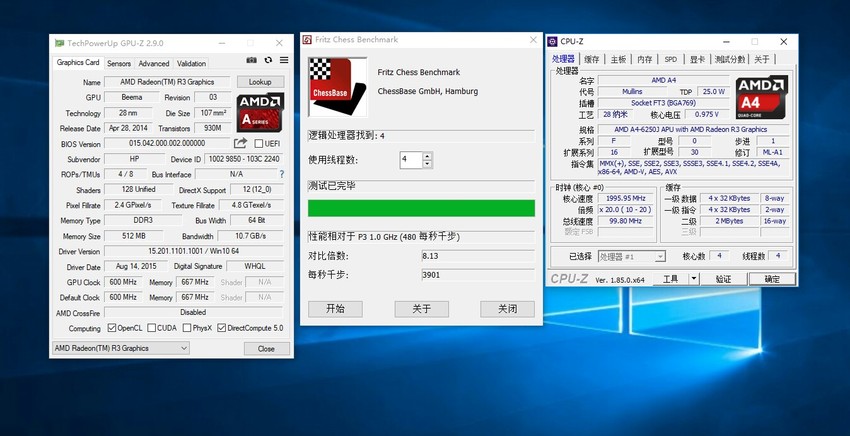The image size is (850, 436).
Task: Click the 开始 button in Fritz Benchmark
Action: pos(335,309)
